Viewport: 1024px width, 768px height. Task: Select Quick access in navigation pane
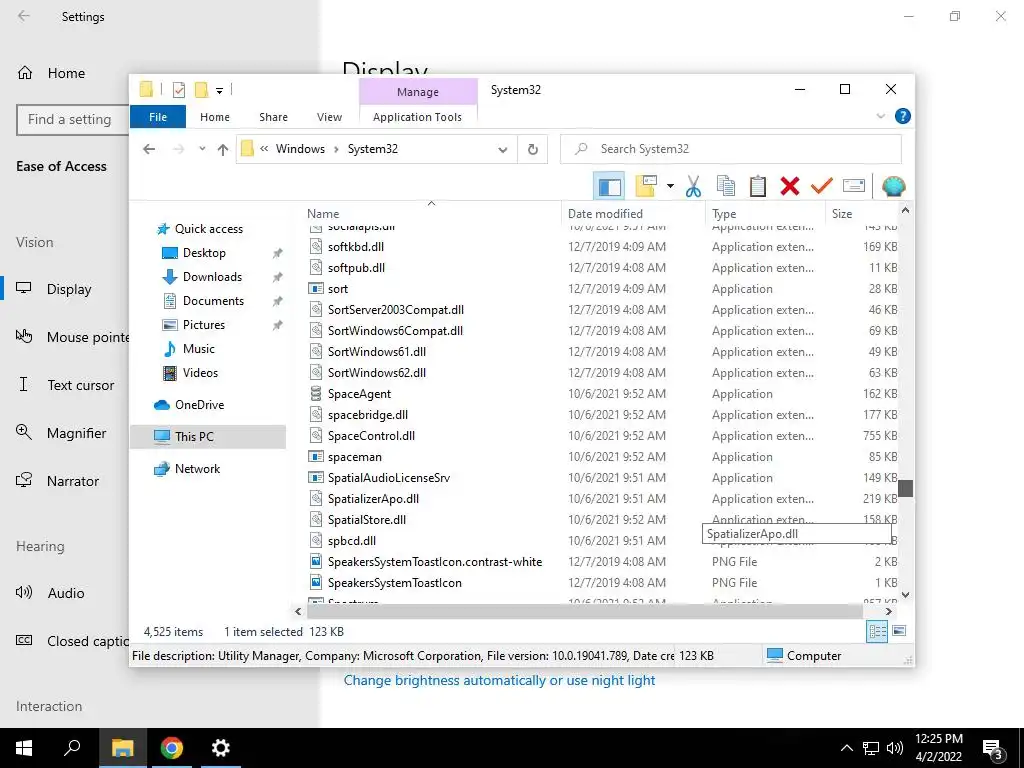pos(208,229)
